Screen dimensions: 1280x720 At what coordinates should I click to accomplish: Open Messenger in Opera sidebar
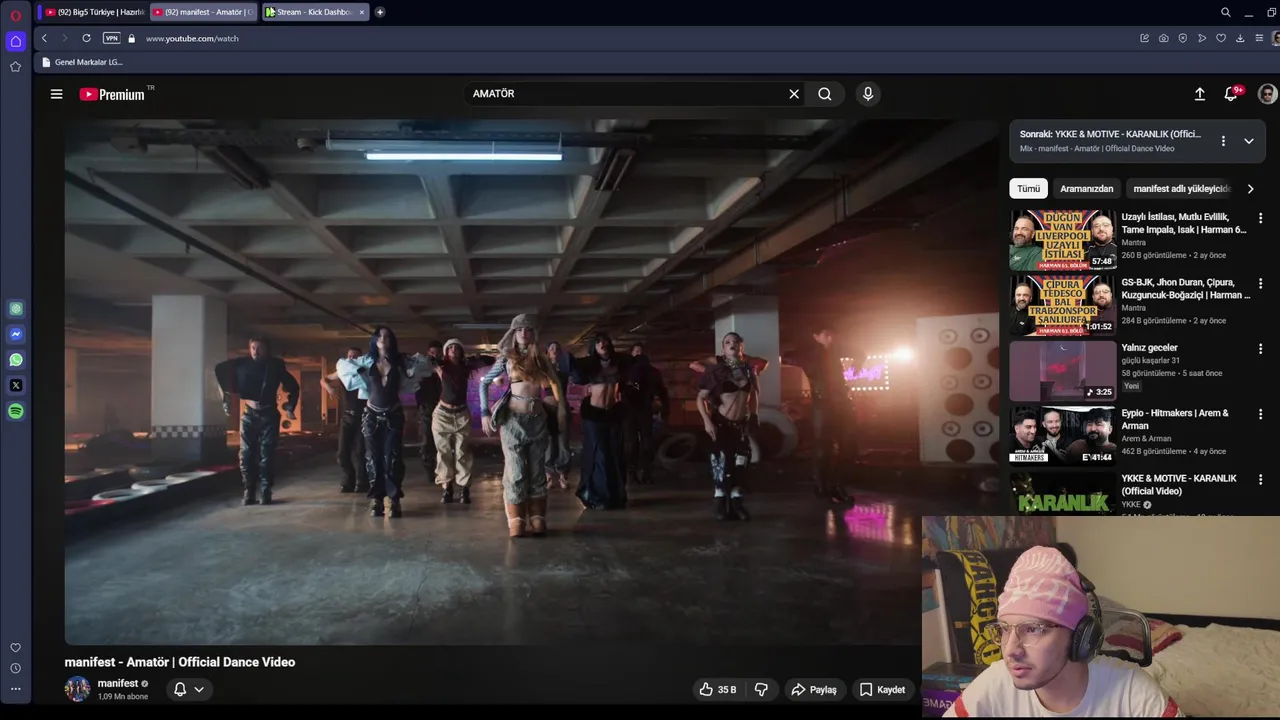(15, 334)
